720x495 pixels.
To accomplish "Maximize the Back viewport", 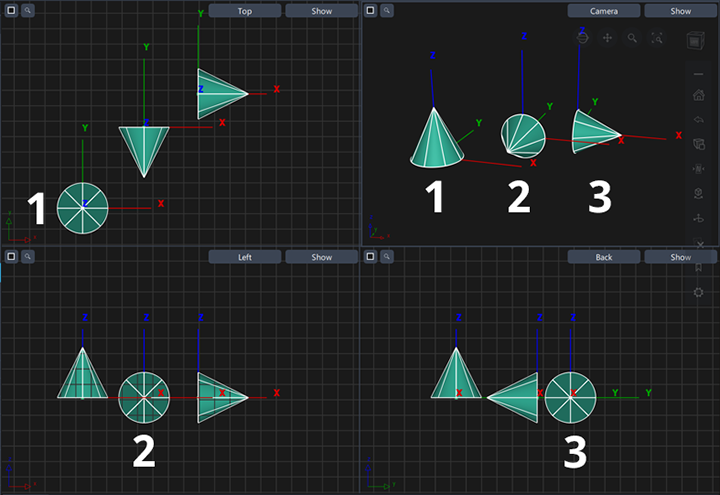I will coord(371,256).
